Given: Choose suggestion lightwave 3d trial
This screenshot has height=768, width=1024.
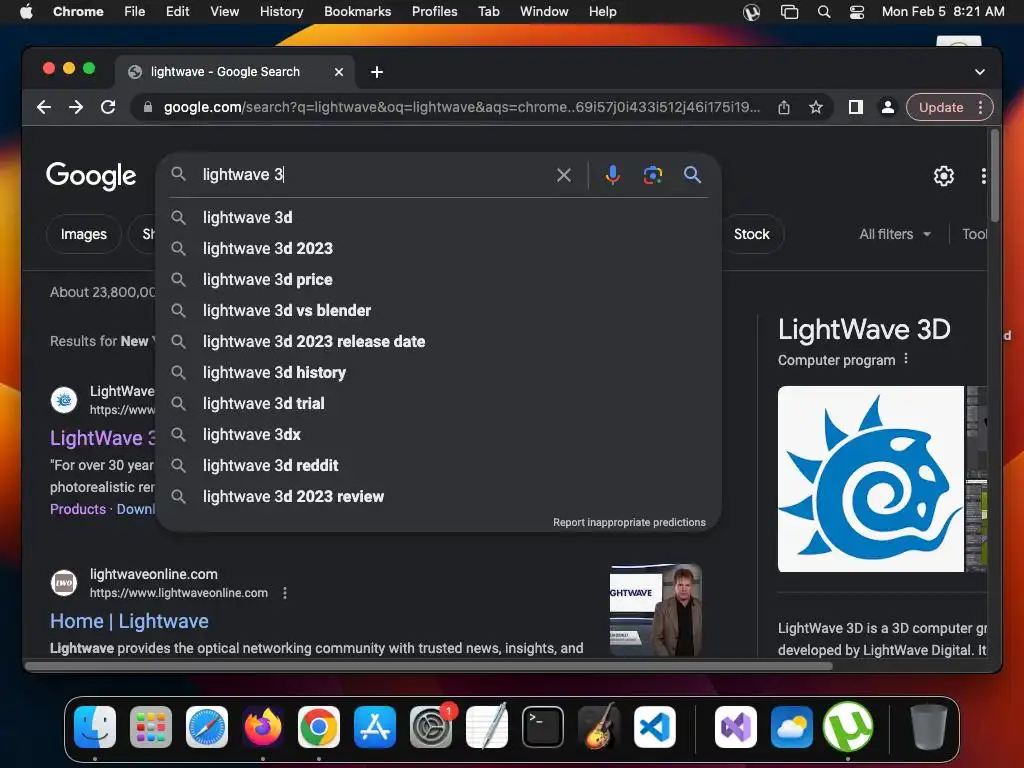Looking at the screenshot, I should [x=439, y=404].
